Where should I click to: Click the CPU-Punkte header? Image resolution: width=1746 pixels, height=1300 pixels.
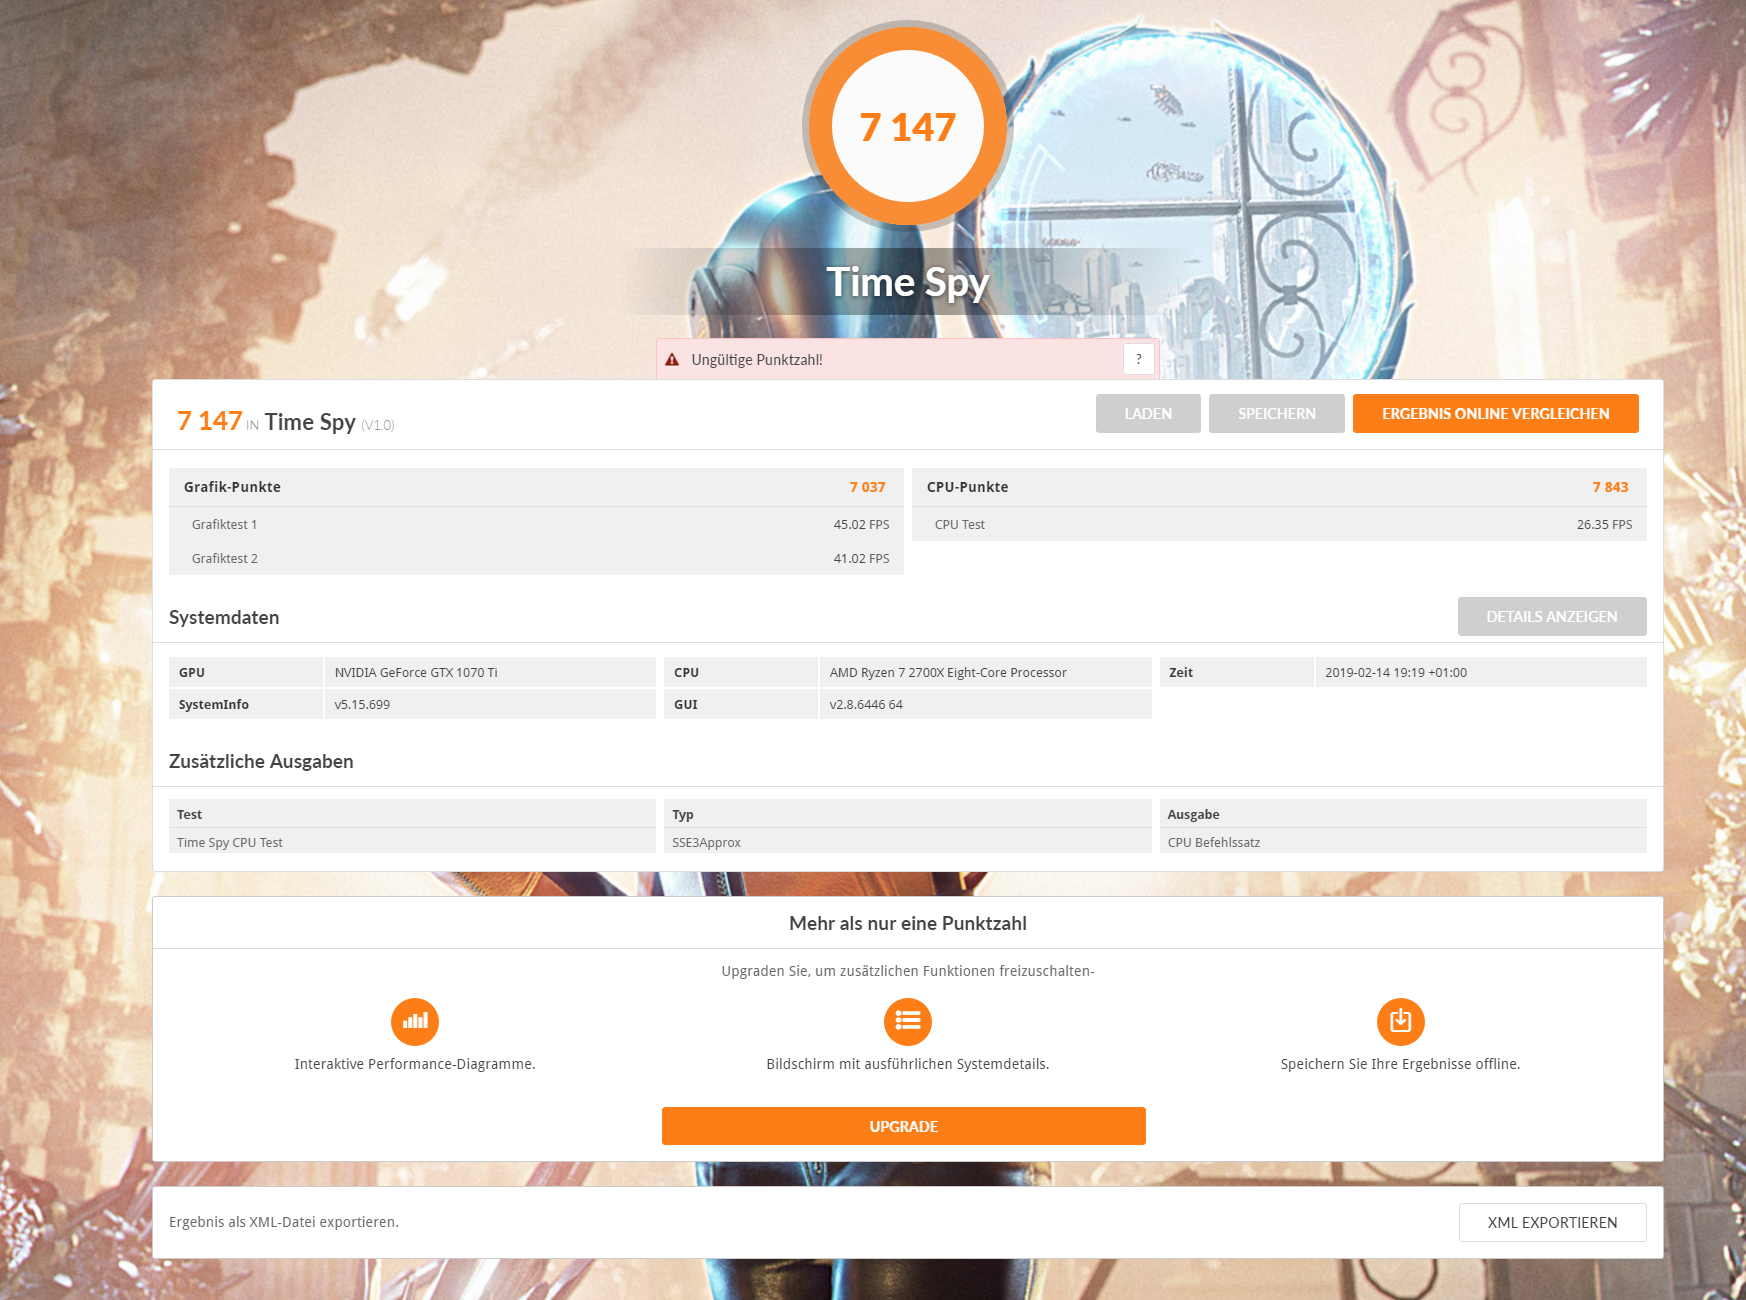point(967,487)
